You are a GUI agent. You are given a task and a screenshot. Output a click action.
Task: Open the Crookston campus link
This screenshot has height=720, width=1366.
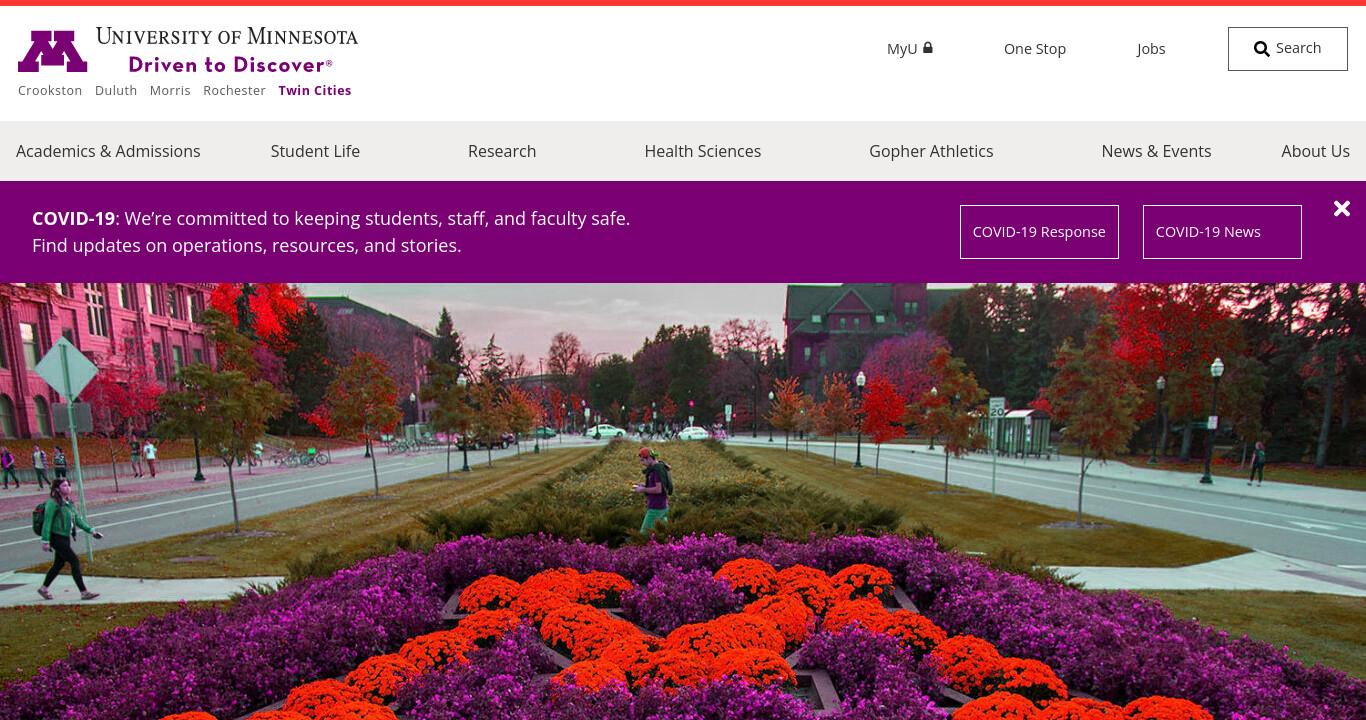[50, 90]
